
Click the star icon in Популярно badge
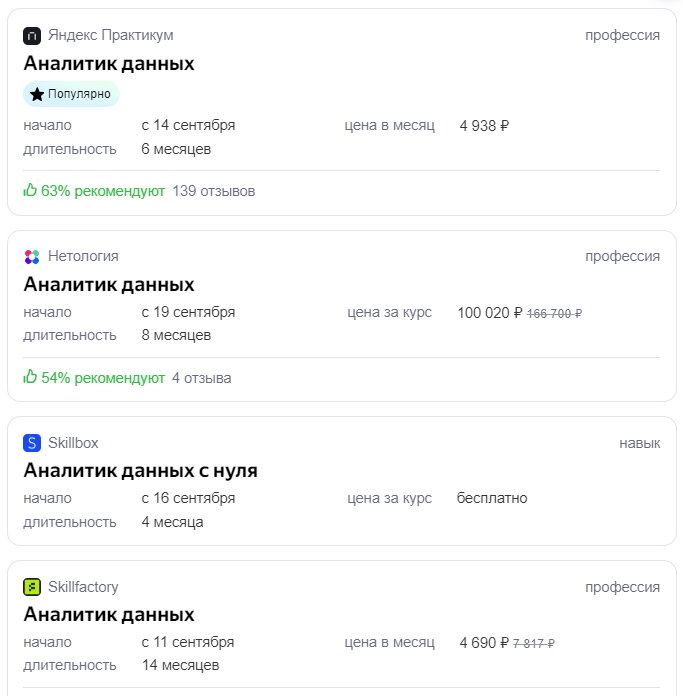[x=37, y=95]
